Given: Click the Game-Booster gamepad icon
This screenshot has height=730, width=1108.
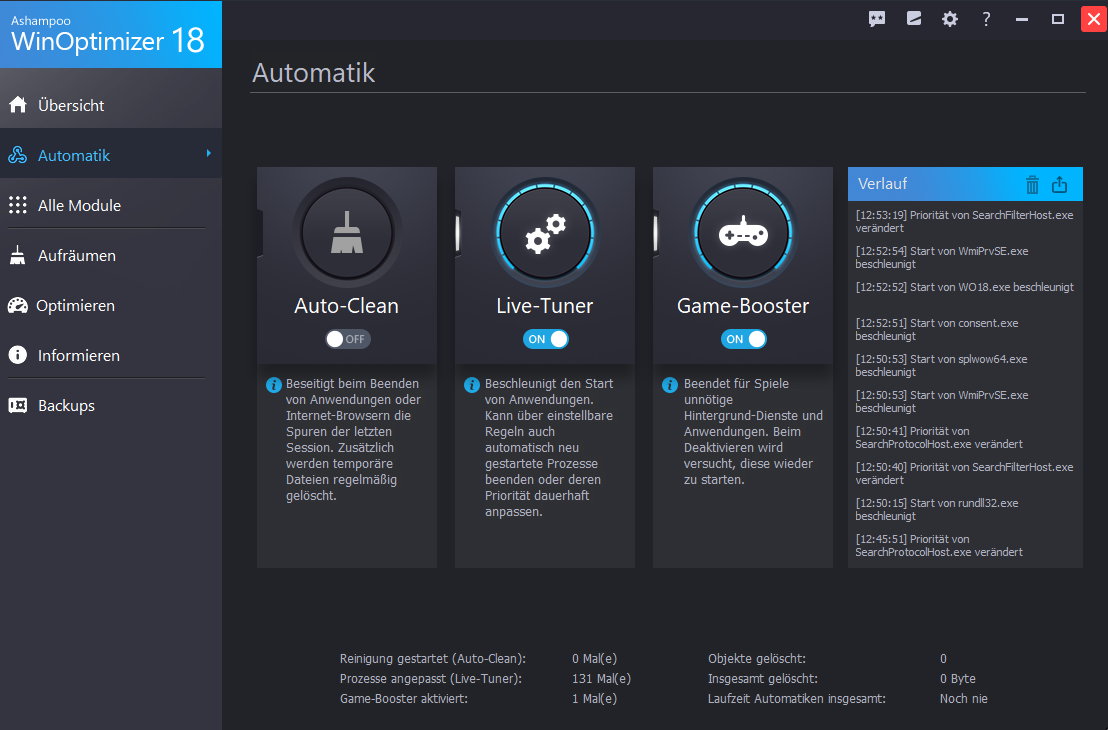Looking at the screenshot, I should pos(743,234).
